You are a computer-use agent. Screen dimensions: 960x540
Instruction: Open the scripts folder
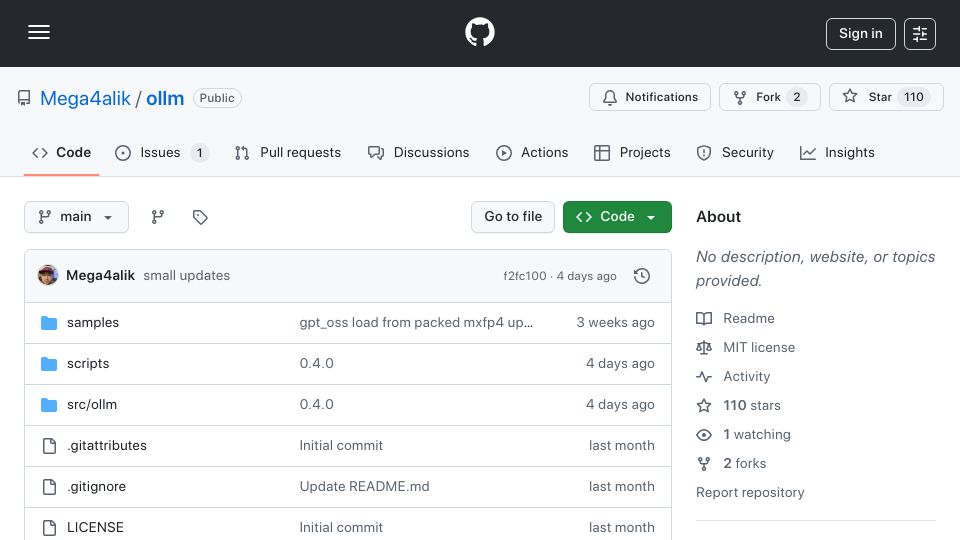click(x=88, y=364)
